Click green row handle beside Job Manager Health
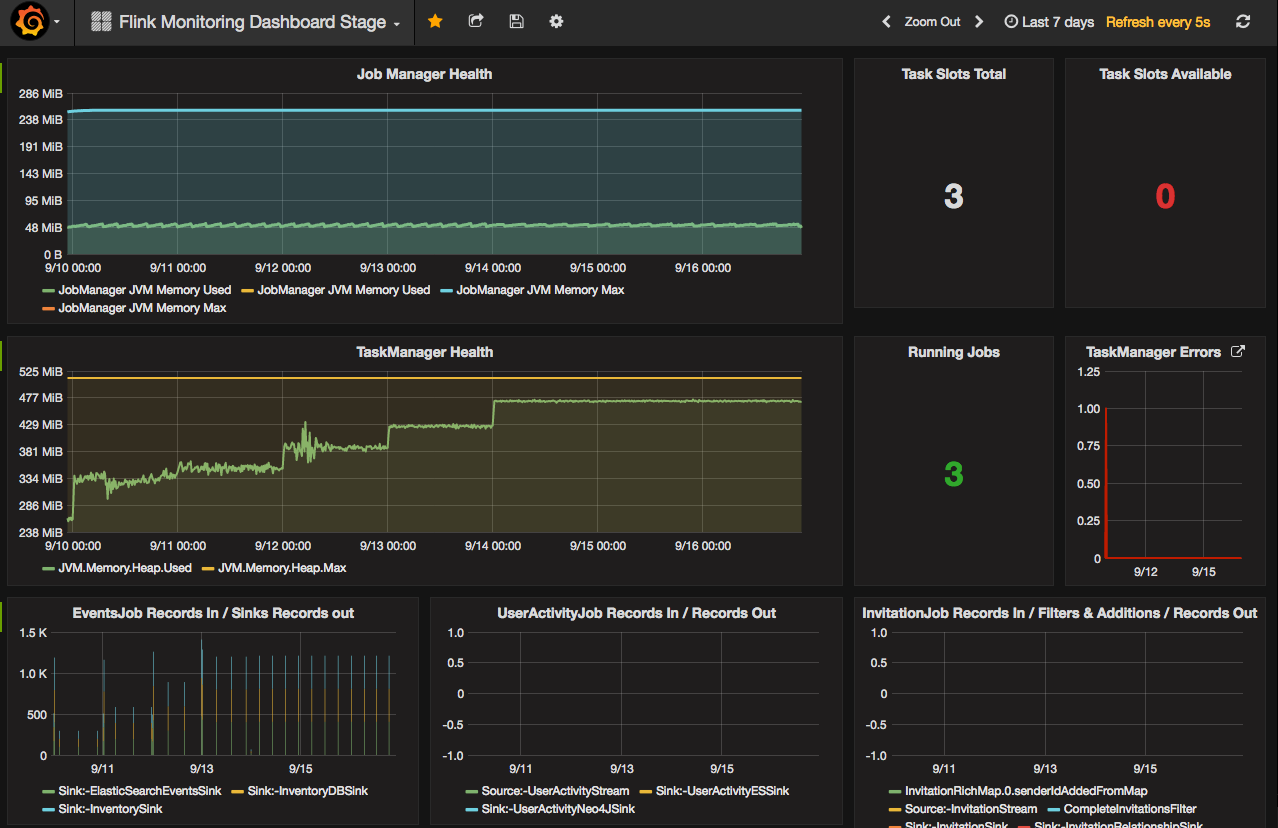This screenshot has height=828, width=1278. pos(1,78)
